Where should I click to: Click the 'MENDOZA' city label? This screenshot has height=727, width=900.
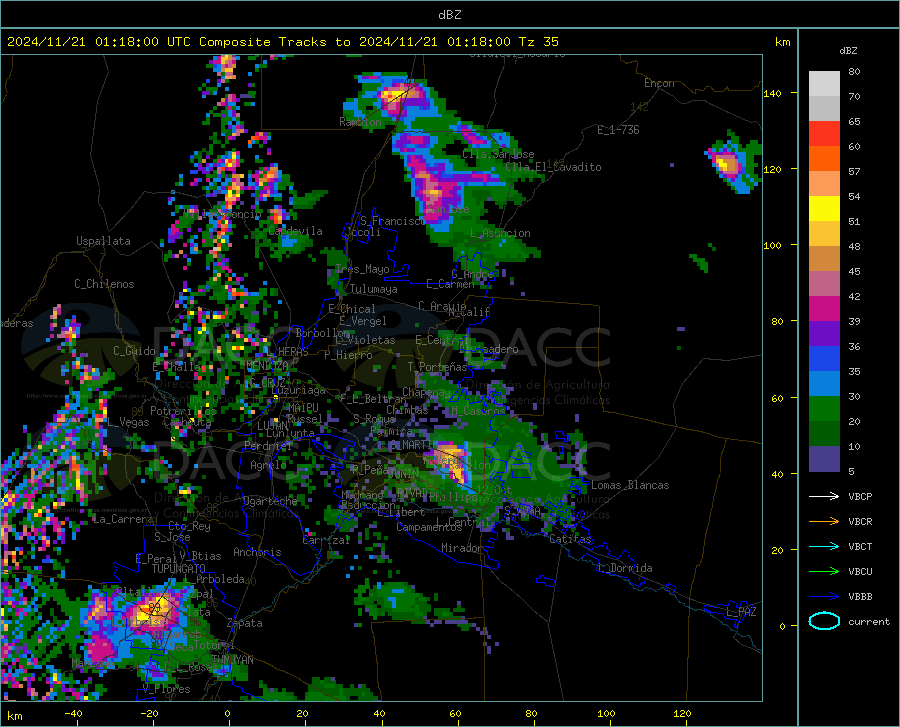pyautogui.click(x=267, y=366)
